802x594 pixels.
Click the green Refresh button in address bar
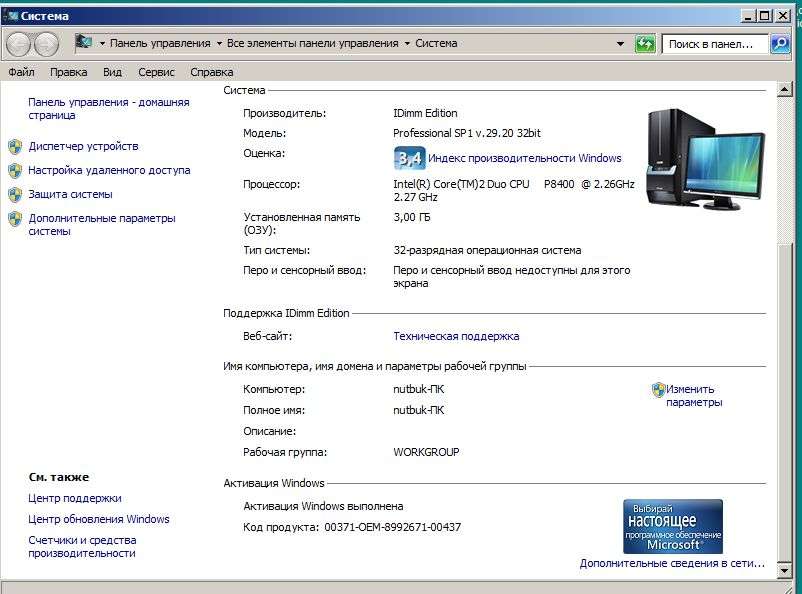[x=645, y=44]
